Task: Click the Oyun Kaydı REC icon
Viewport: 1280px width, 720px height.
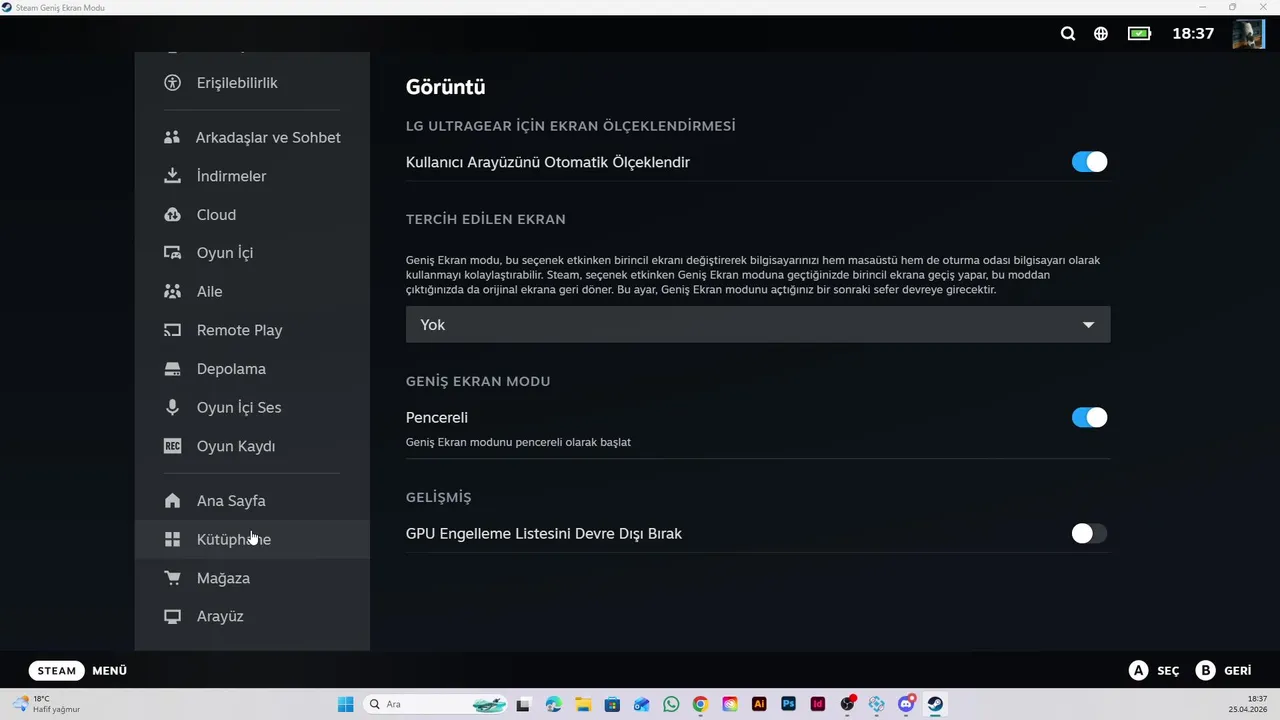Action: [172, 446]
